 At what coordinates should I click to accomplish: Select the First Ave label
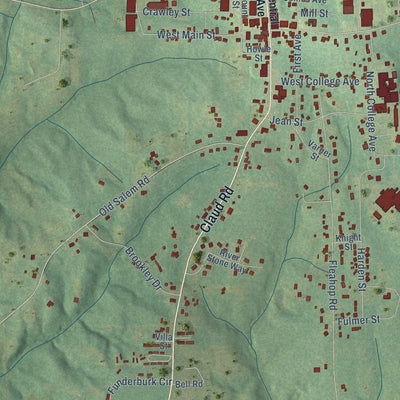297,53
